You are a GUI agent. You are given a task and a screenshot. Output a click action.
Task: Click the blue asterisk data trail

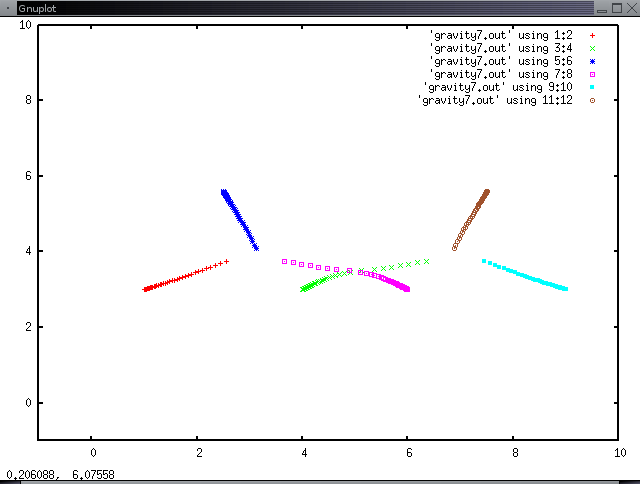(x=240, y=220)
